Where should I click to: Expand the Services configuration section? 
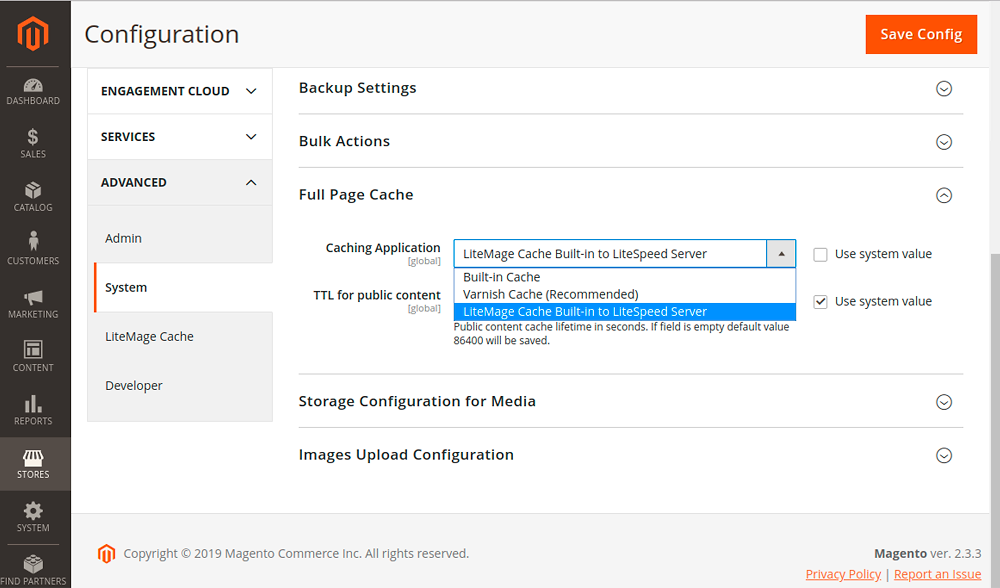tap(179, 136)
